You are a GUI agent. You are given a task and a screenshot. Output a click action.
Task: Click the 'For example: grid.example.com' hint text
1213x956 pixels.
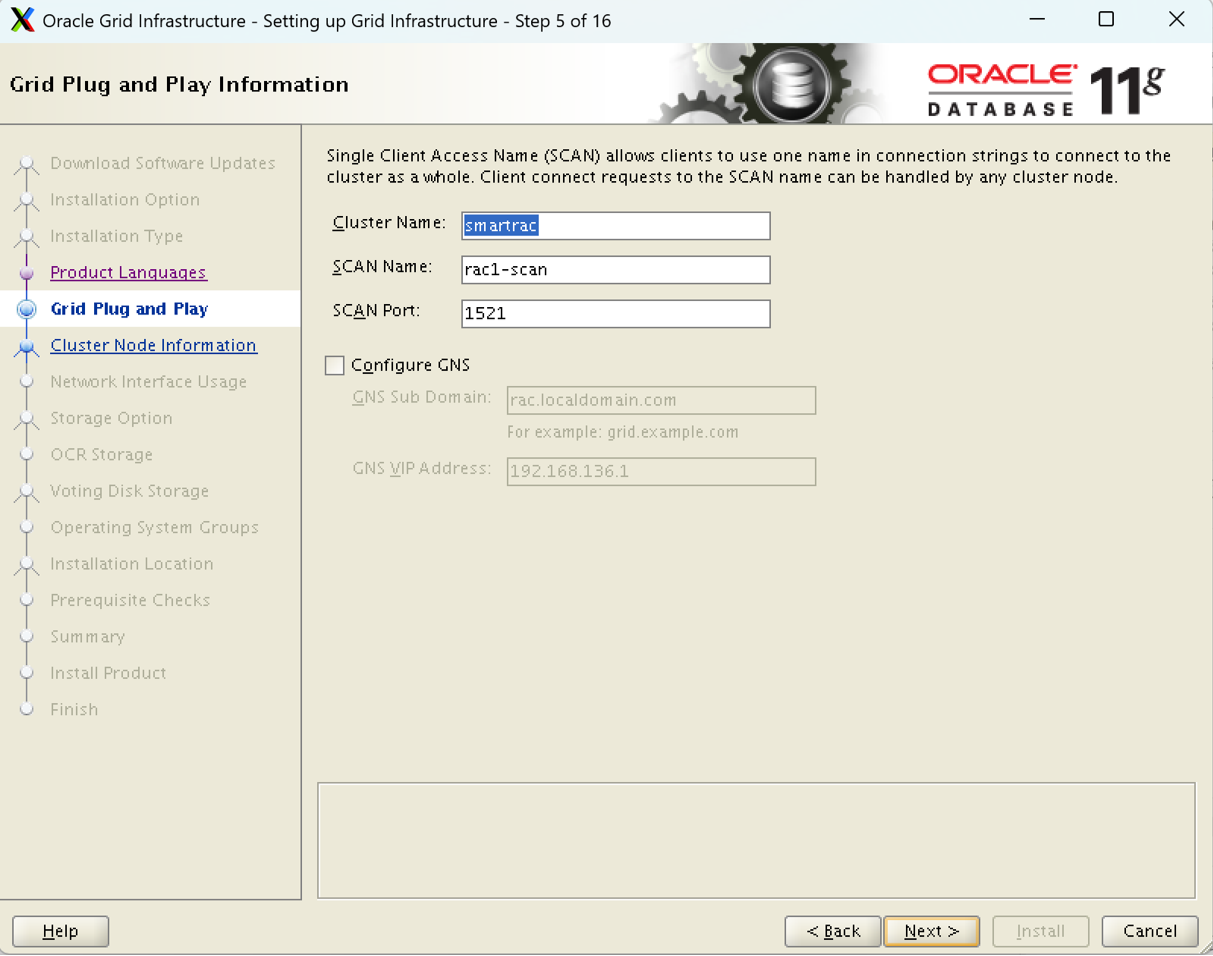(623, 433)
